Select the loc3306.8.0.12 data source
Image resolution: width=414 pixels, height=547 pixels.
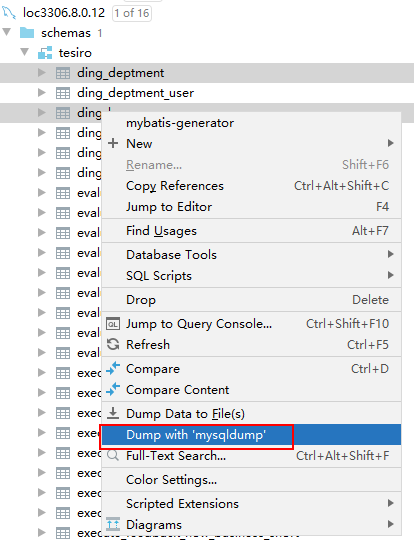tap(64, 13)
